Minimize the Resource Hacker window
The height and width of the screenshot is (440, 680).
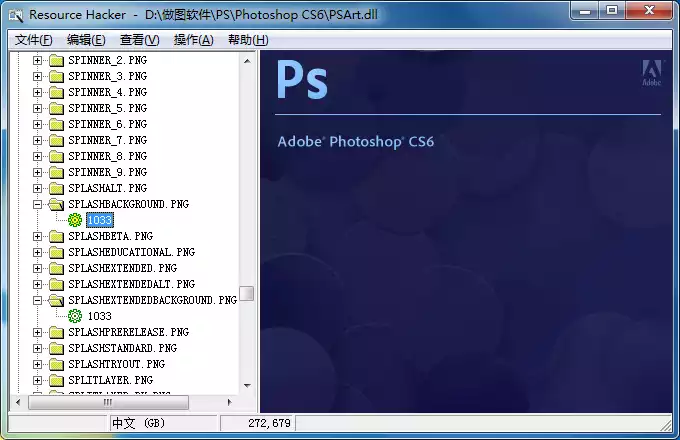(x=585, y=11)
